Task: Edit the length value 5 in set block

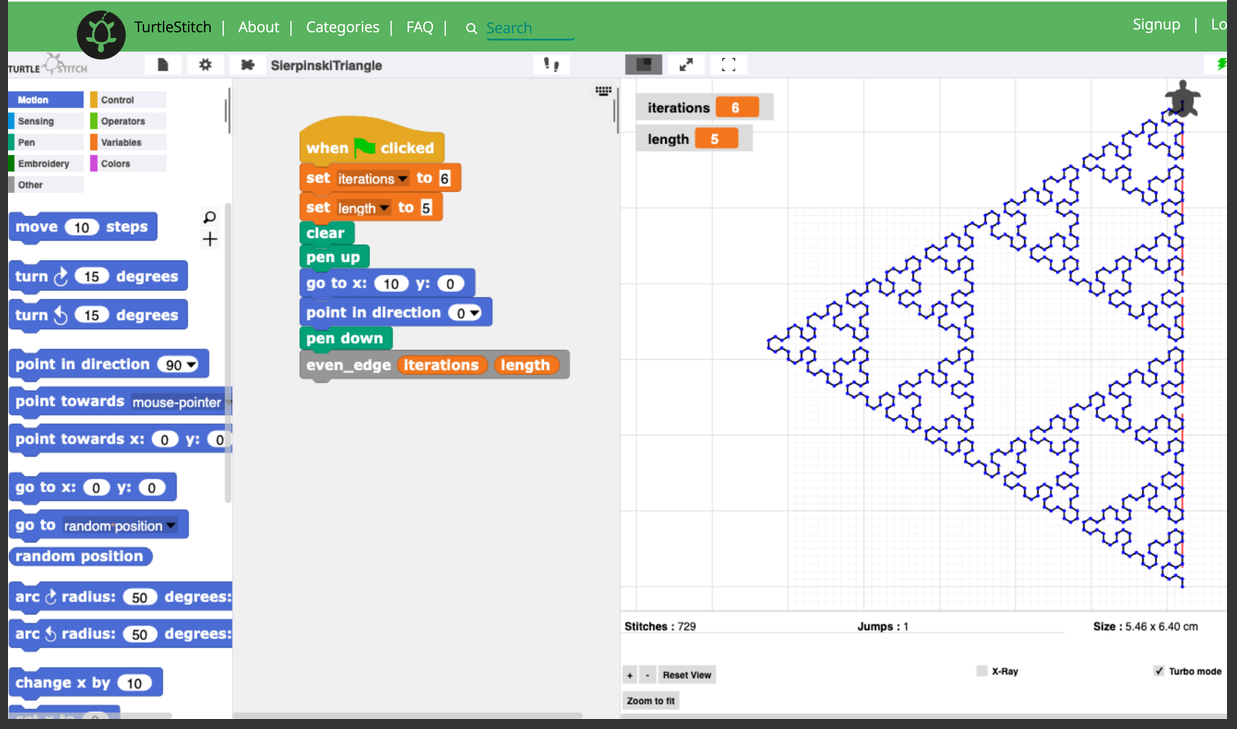Action: [425, 208]
